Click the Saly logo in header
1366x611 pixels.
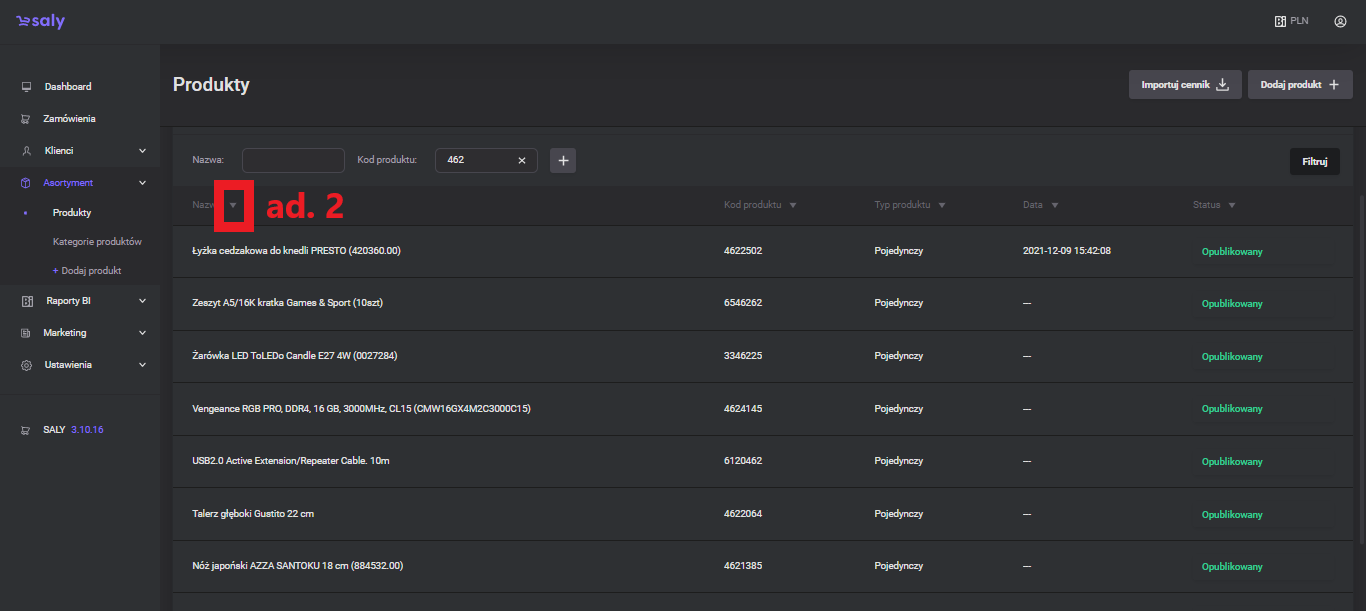pos(40,21)
